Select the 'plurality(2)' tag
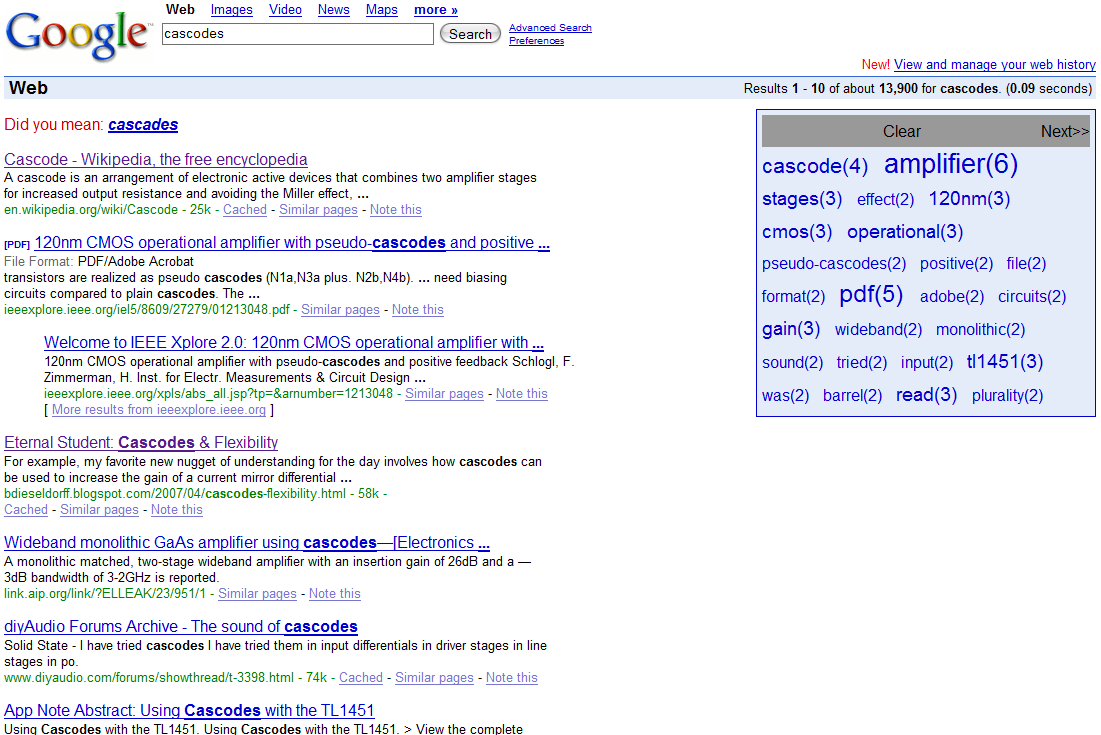 pyautogui.click(x=1008, y=396)
